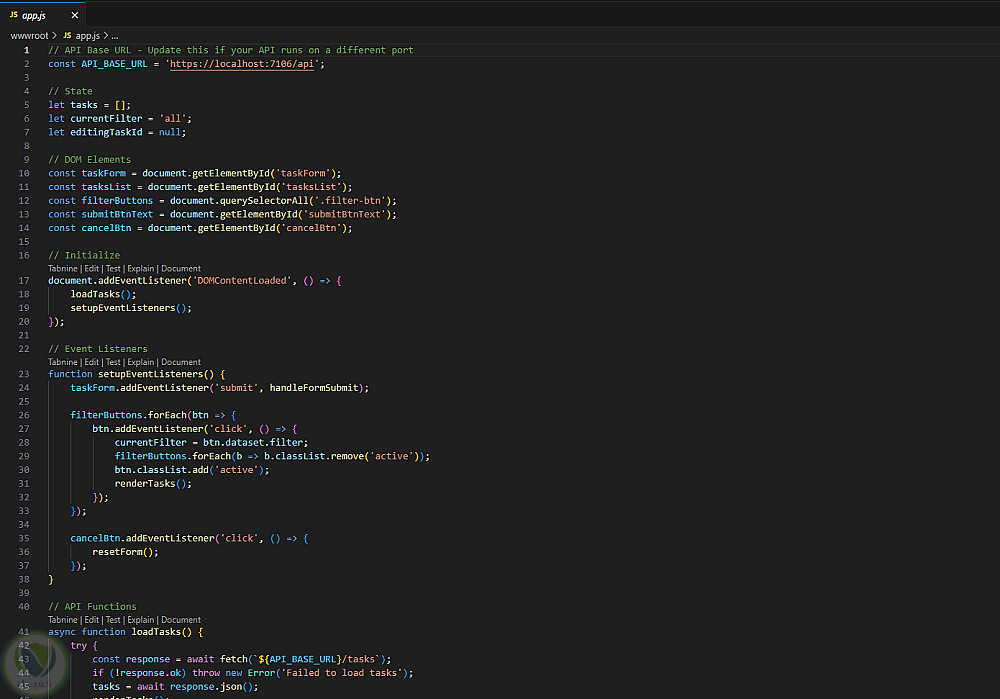This screenshot has width=1000, height=699.
Task: Click the API_BASE_URL constant name on line 2
Action: click(x=114, y=64)
